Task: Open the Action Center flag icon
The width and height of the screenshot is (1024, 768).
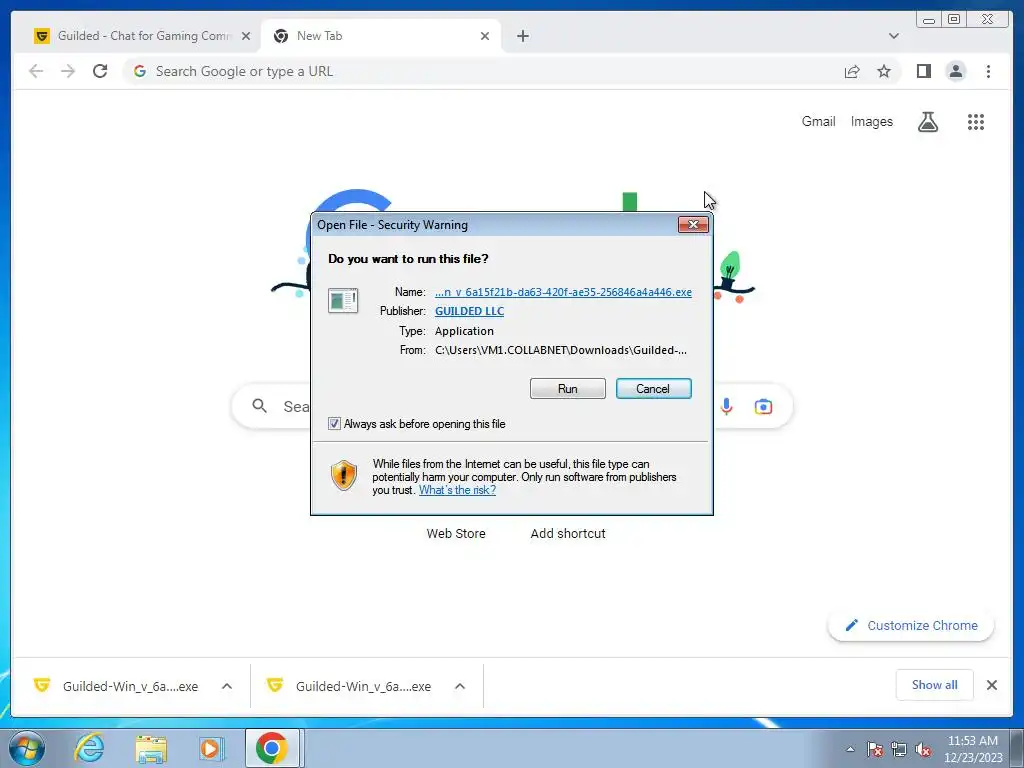Action: (x=875, y=750)
